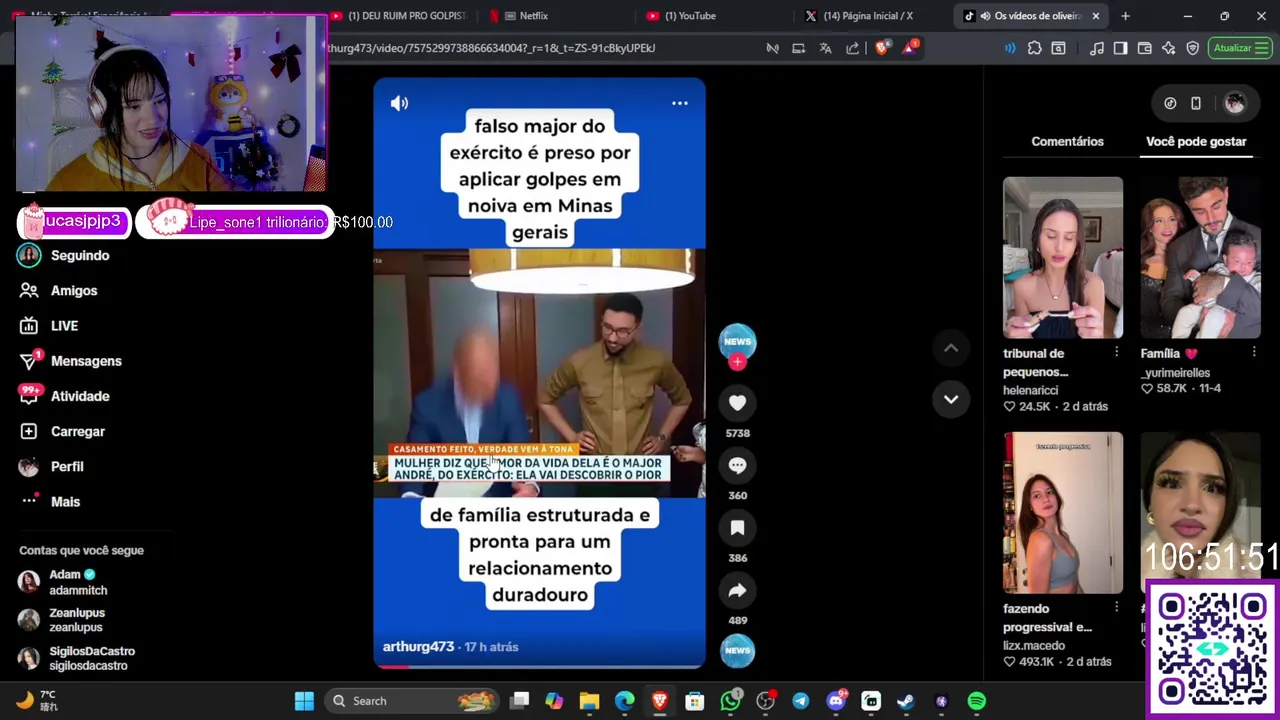Go to the next video with the down chevron
Screen dimensions: 1280x720
(x=951, y=399)
